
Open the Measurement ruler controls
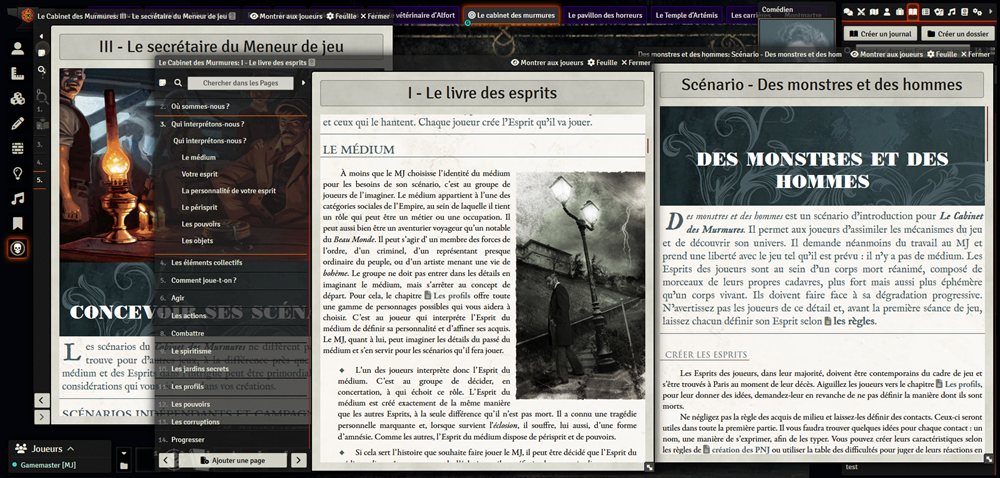click(x=18, y=74)
